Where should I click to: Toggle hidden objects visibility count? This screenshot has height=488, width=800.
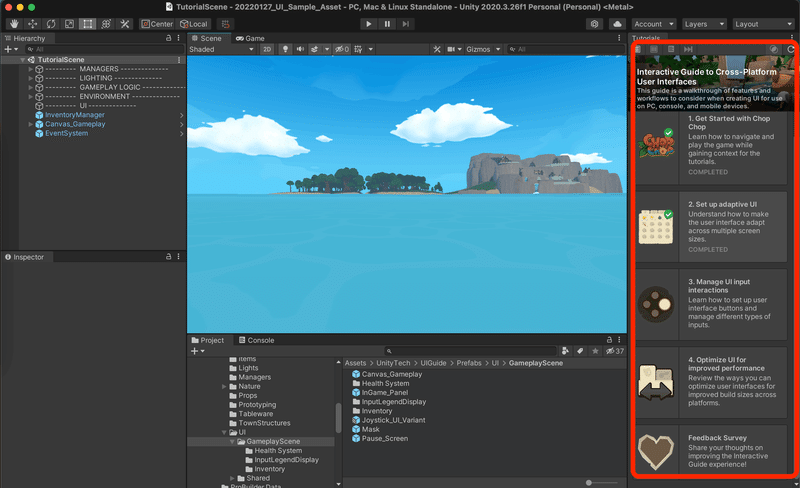click(x=342, y=50)
